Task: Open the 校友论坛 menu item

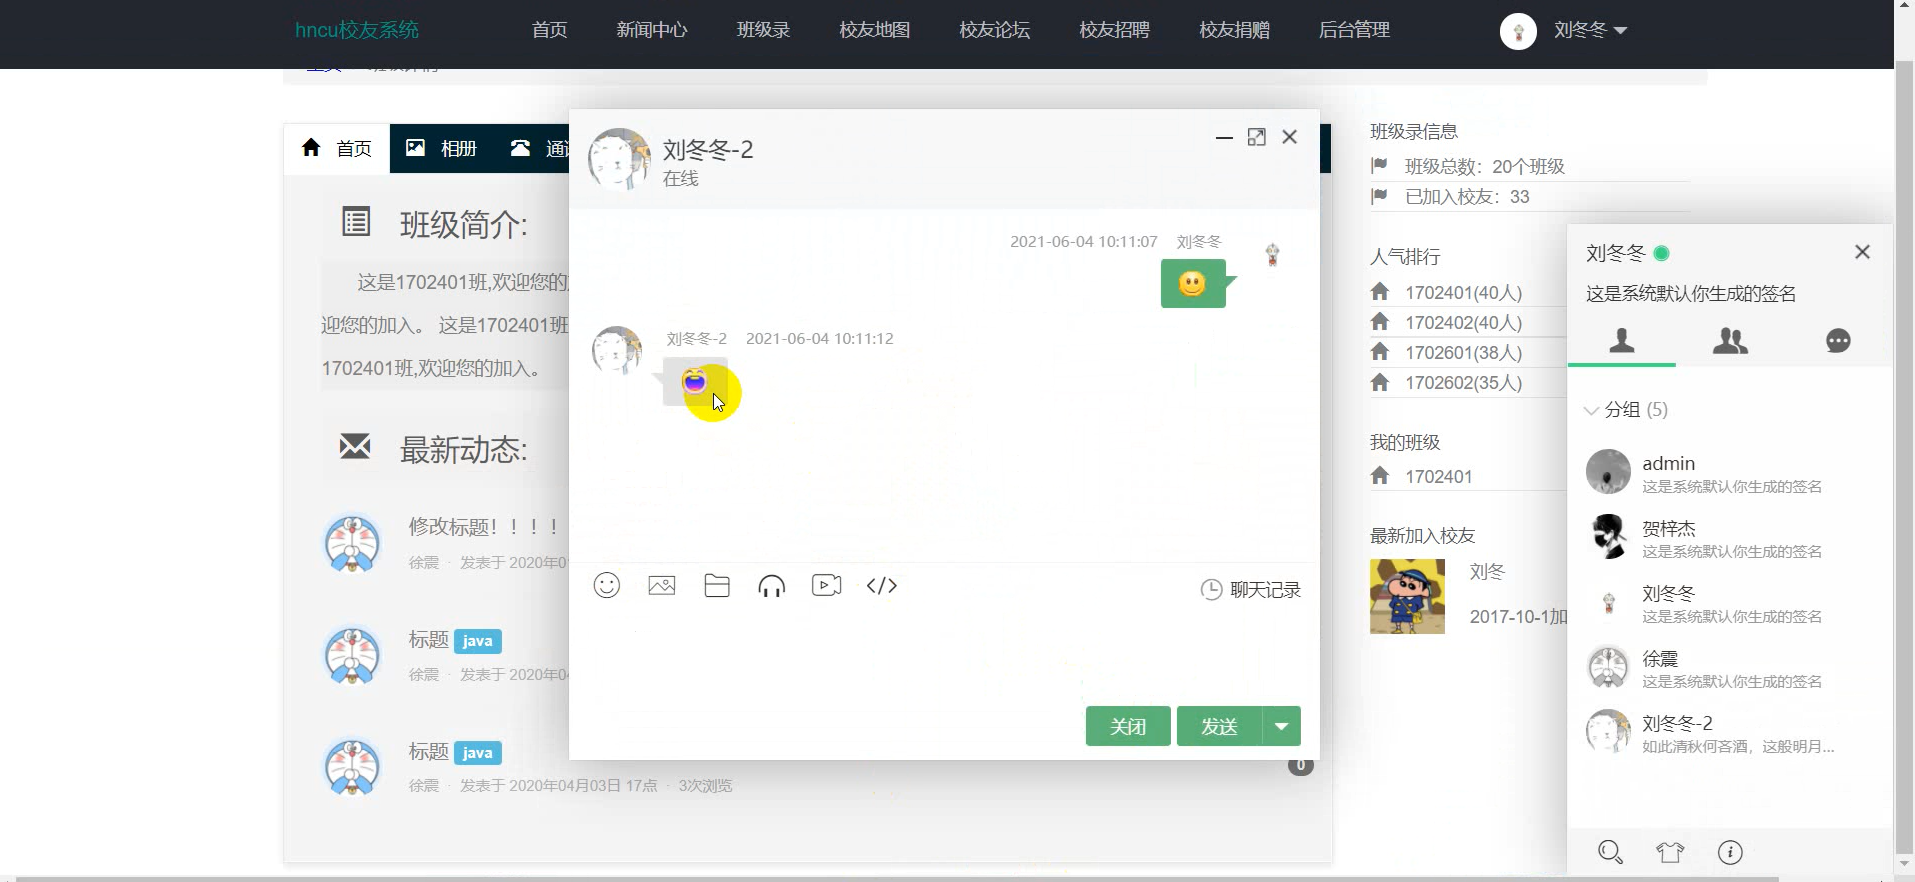Action: (x=994, y=30)
